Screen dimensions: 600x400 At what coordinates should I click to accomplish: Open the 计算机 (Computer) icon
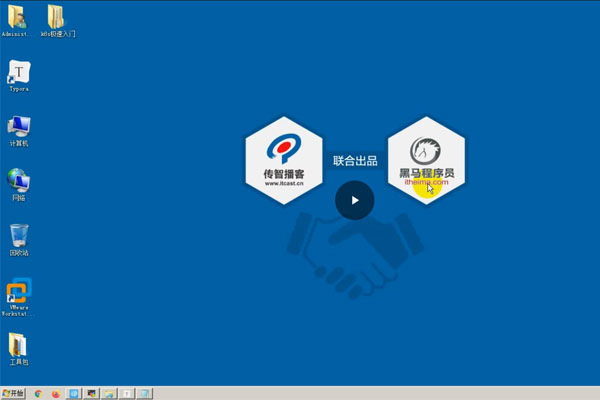point(18,127)
